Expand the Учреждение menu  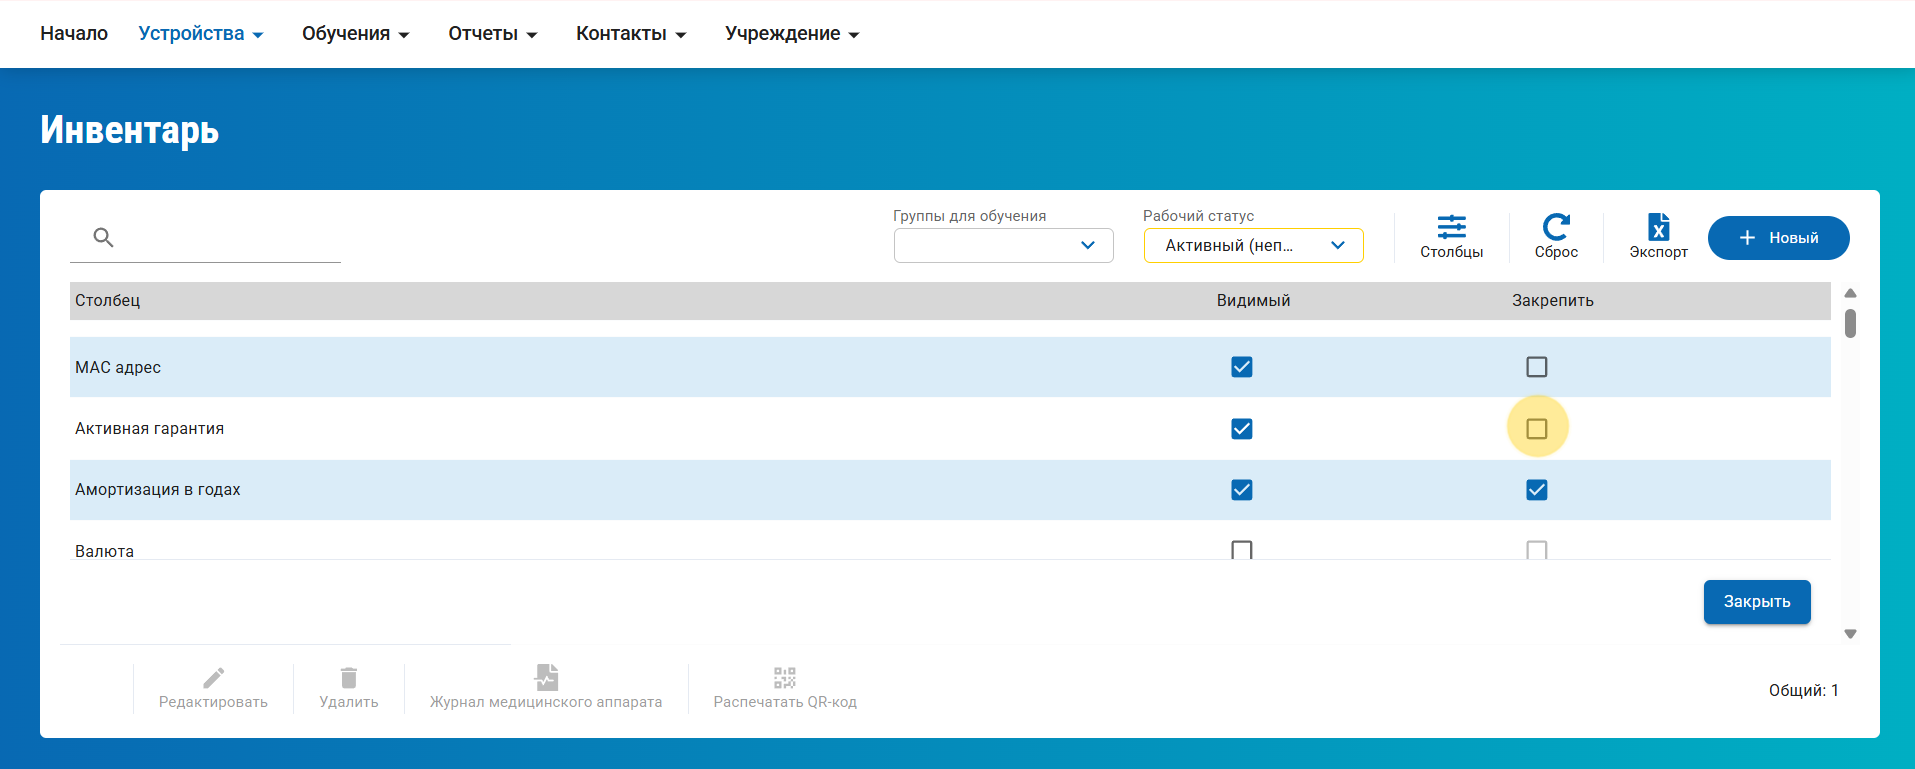click(791, 34)
